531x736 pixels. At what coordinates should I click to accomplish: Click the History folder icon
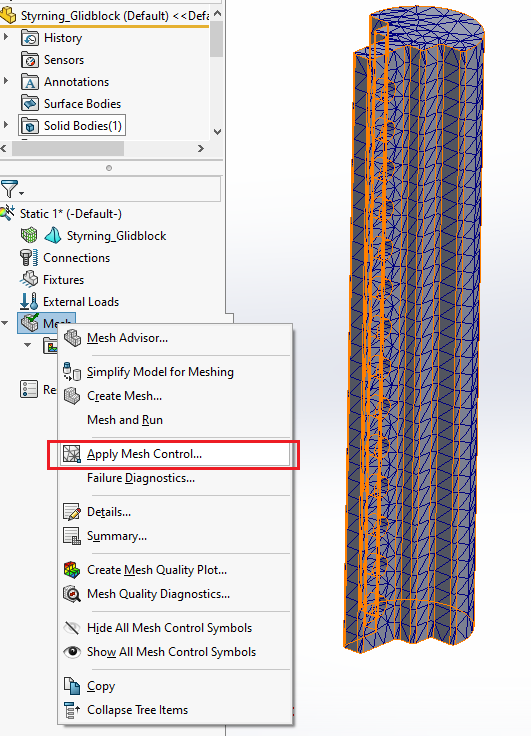[x=30, y=38]
